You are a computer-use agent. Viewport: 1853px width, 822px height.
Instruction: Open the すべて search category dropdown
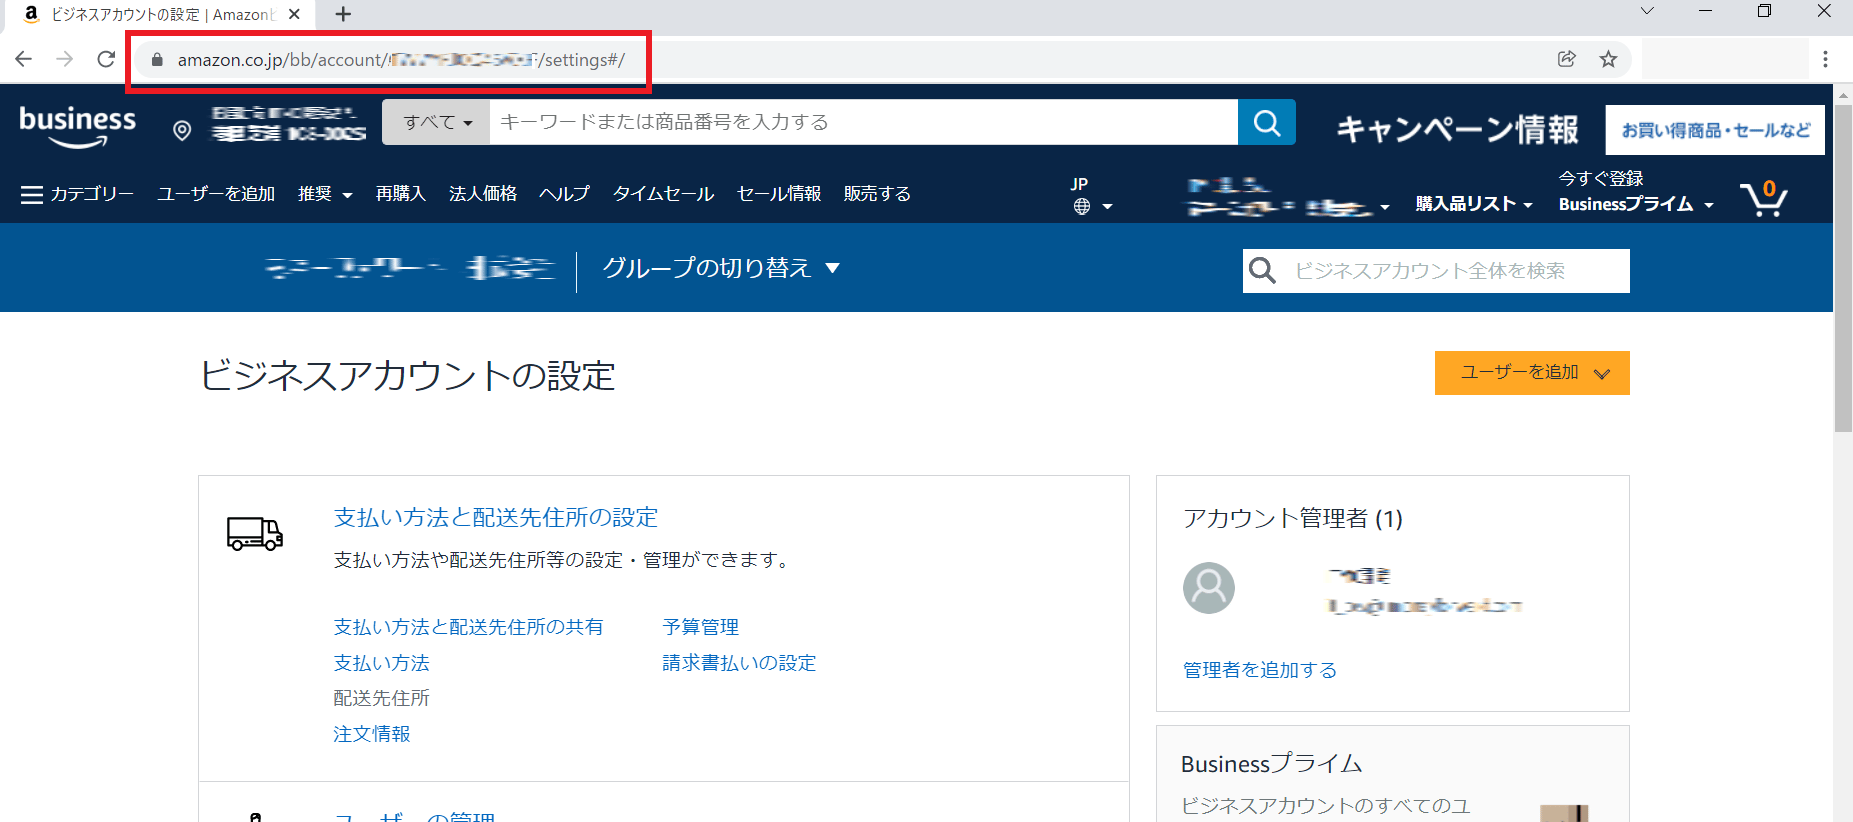[436, 122]
